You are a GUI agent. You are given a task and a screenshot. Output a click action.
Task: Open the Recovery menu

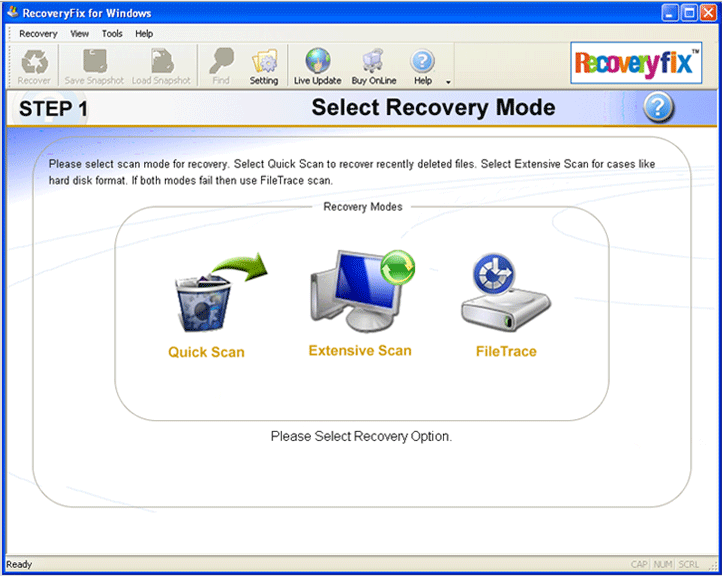click(x=38, y=34)
